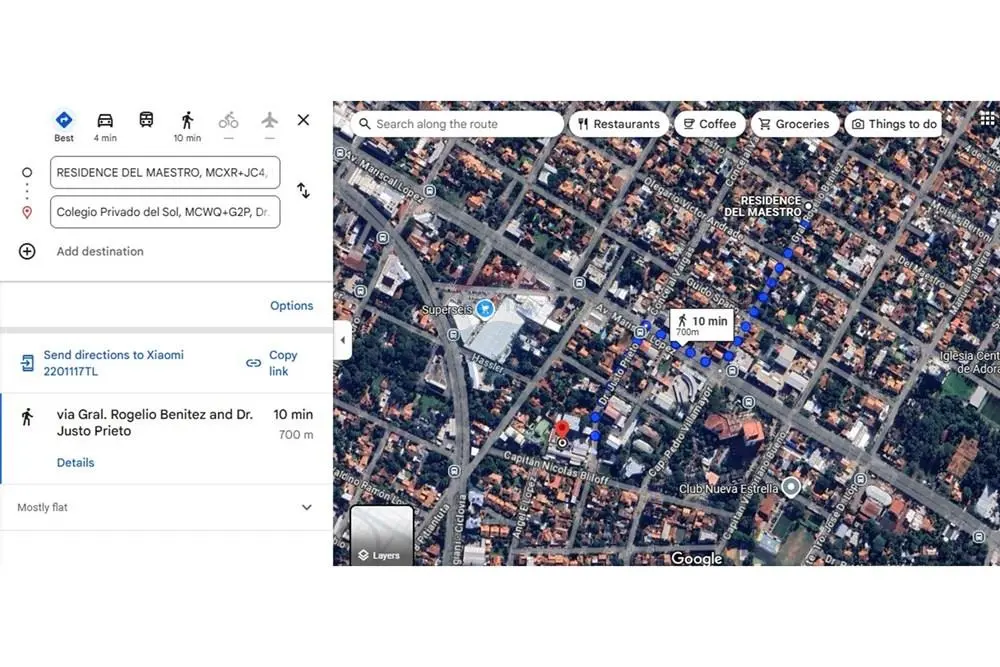Viewport: 1000px width, 667px height.
Task: Select the Best travel mode icon
Action: pos(64,121)
